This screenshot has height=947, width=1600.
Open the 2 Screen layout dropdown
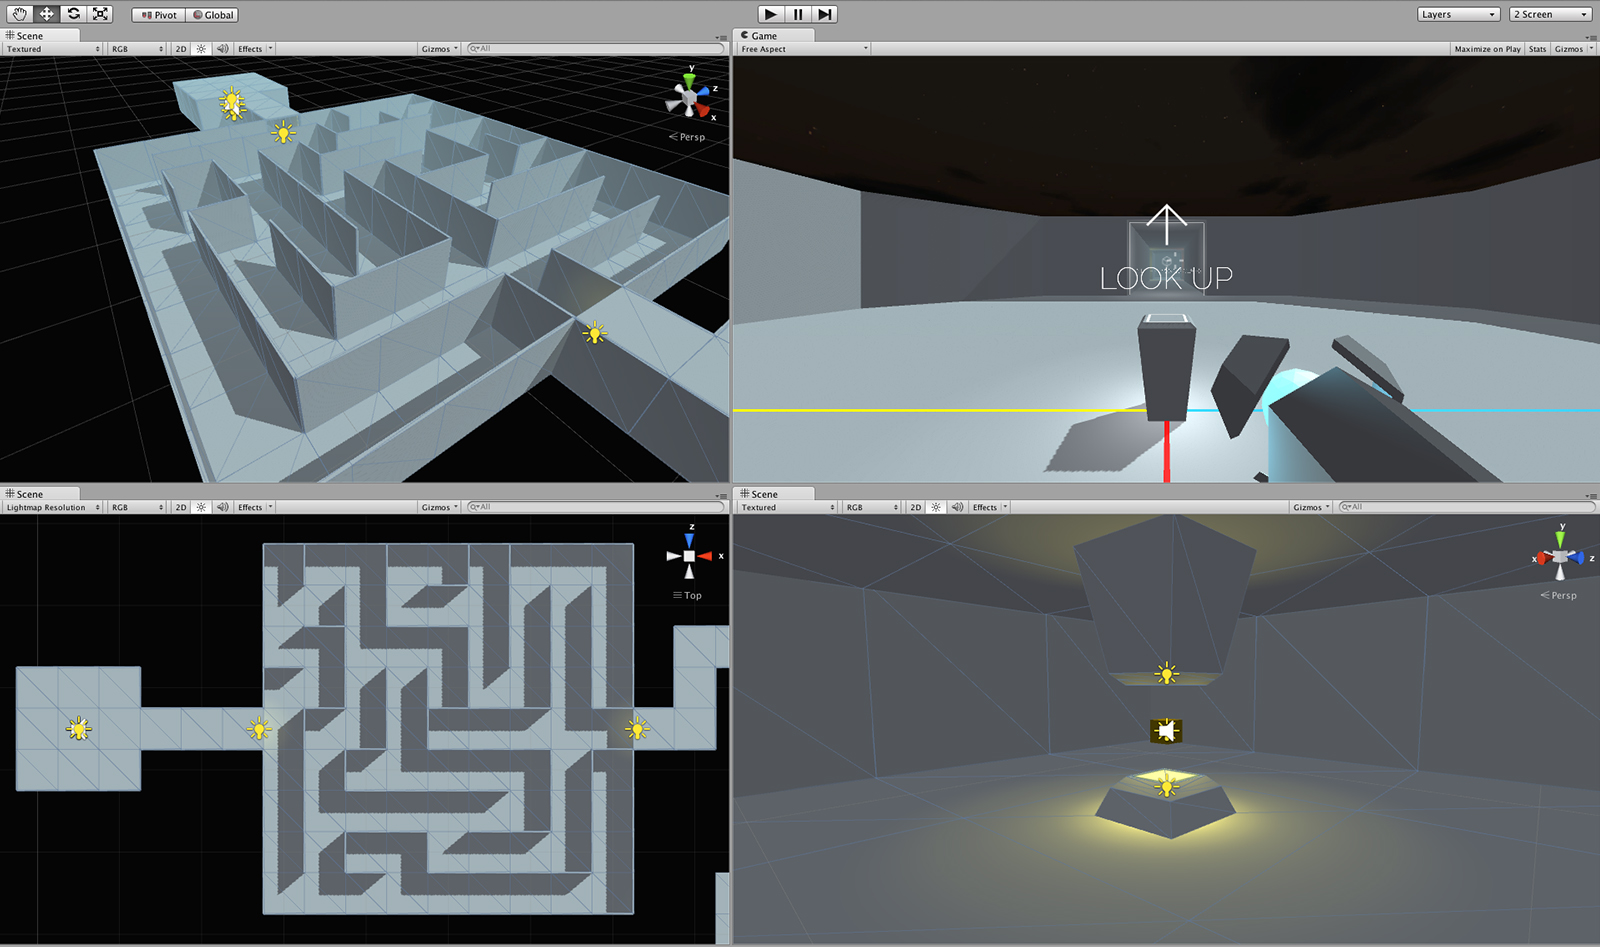point(1550,14)
